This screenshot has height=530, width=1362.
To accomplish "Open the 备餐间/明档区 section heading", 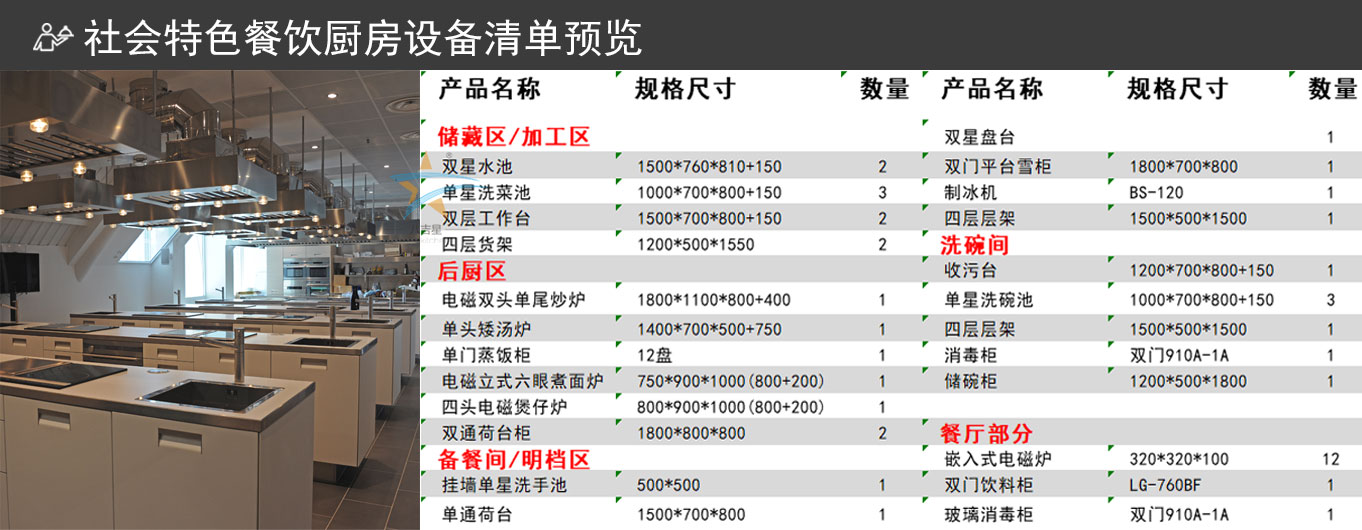I will click(x=514, y=459).
